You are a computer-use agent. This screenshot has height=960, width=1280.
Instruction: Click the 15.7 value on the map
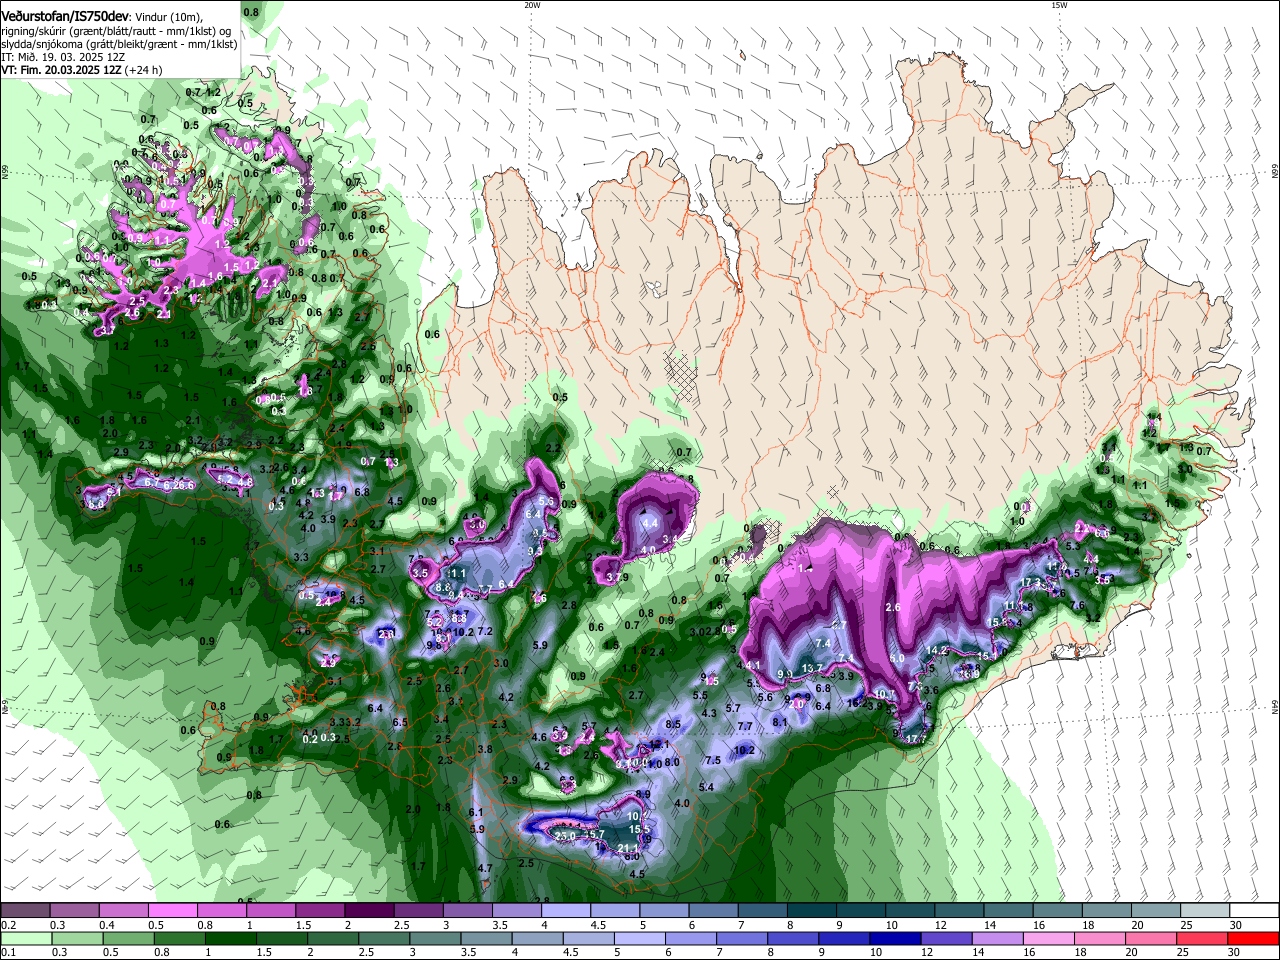(x=594, y=835)
